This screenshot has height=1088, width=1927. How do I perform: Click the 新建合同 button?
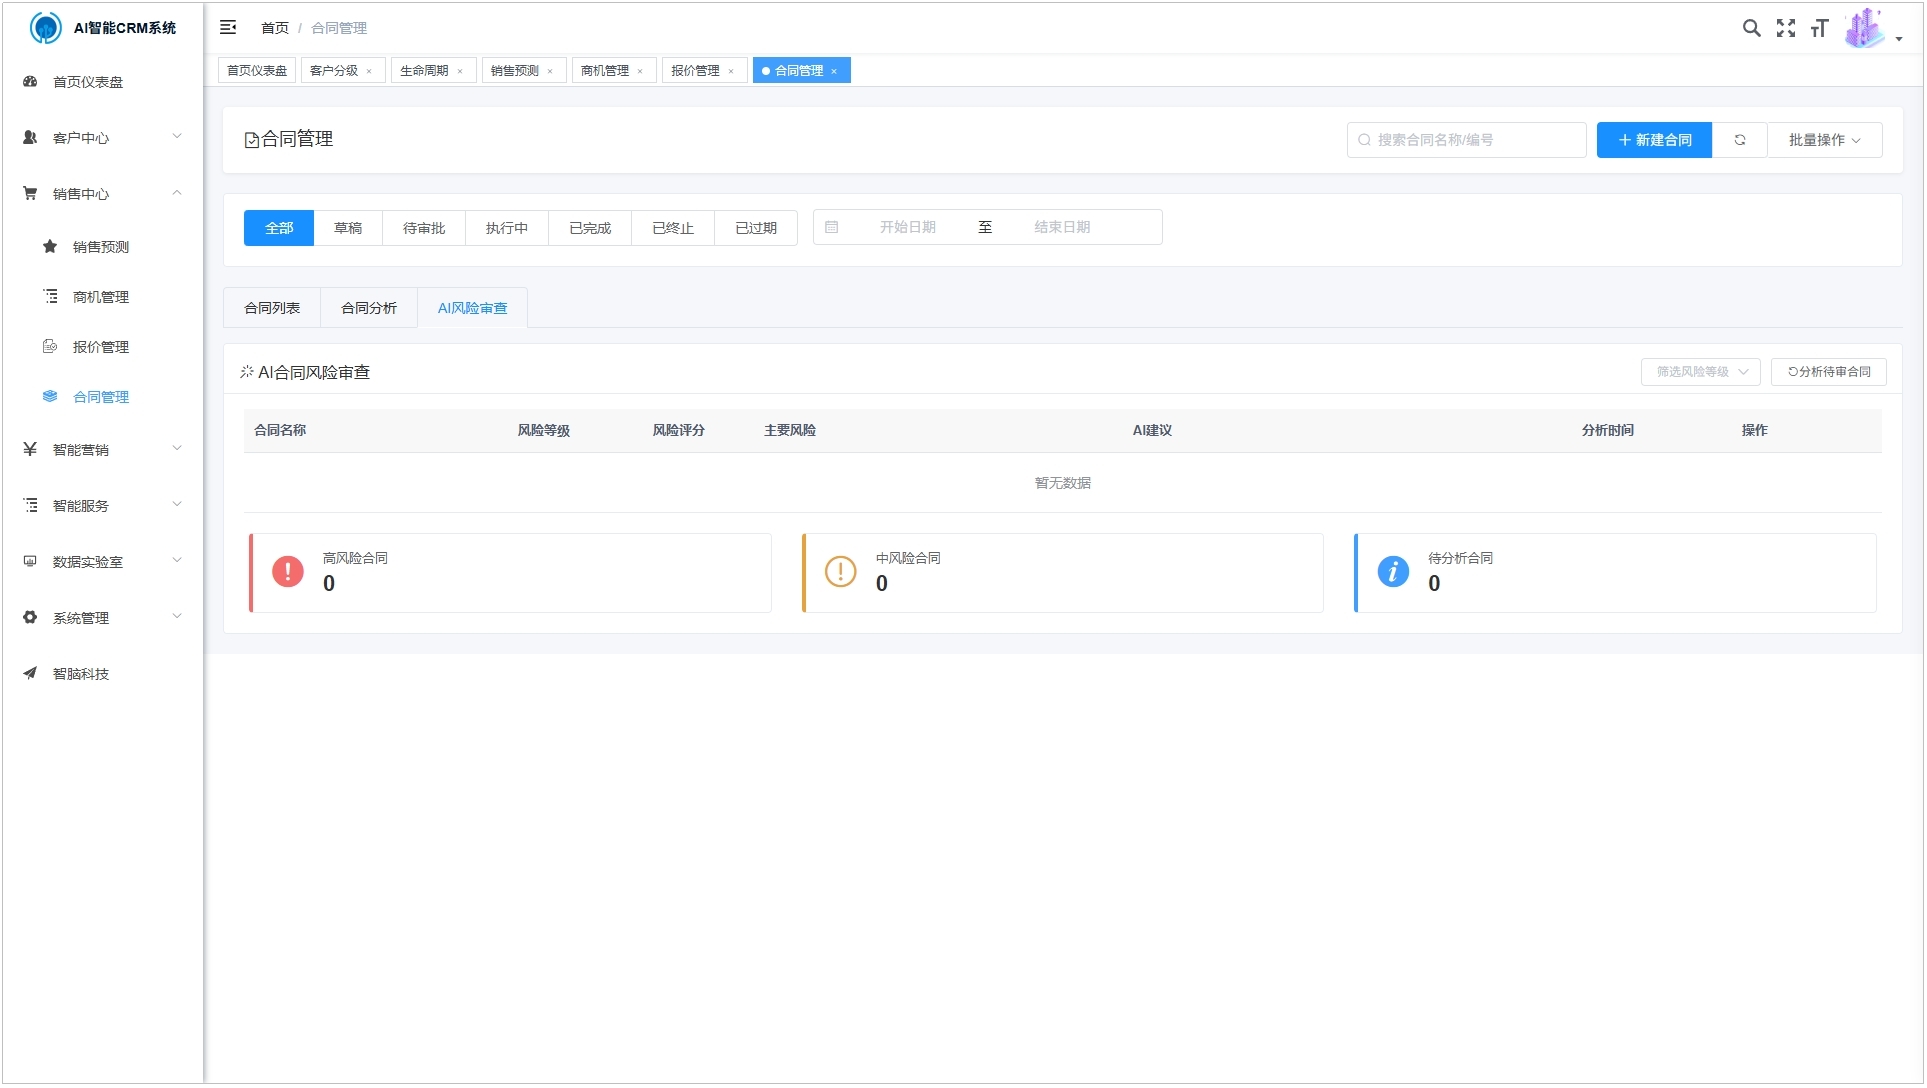tap(1654, 140)
